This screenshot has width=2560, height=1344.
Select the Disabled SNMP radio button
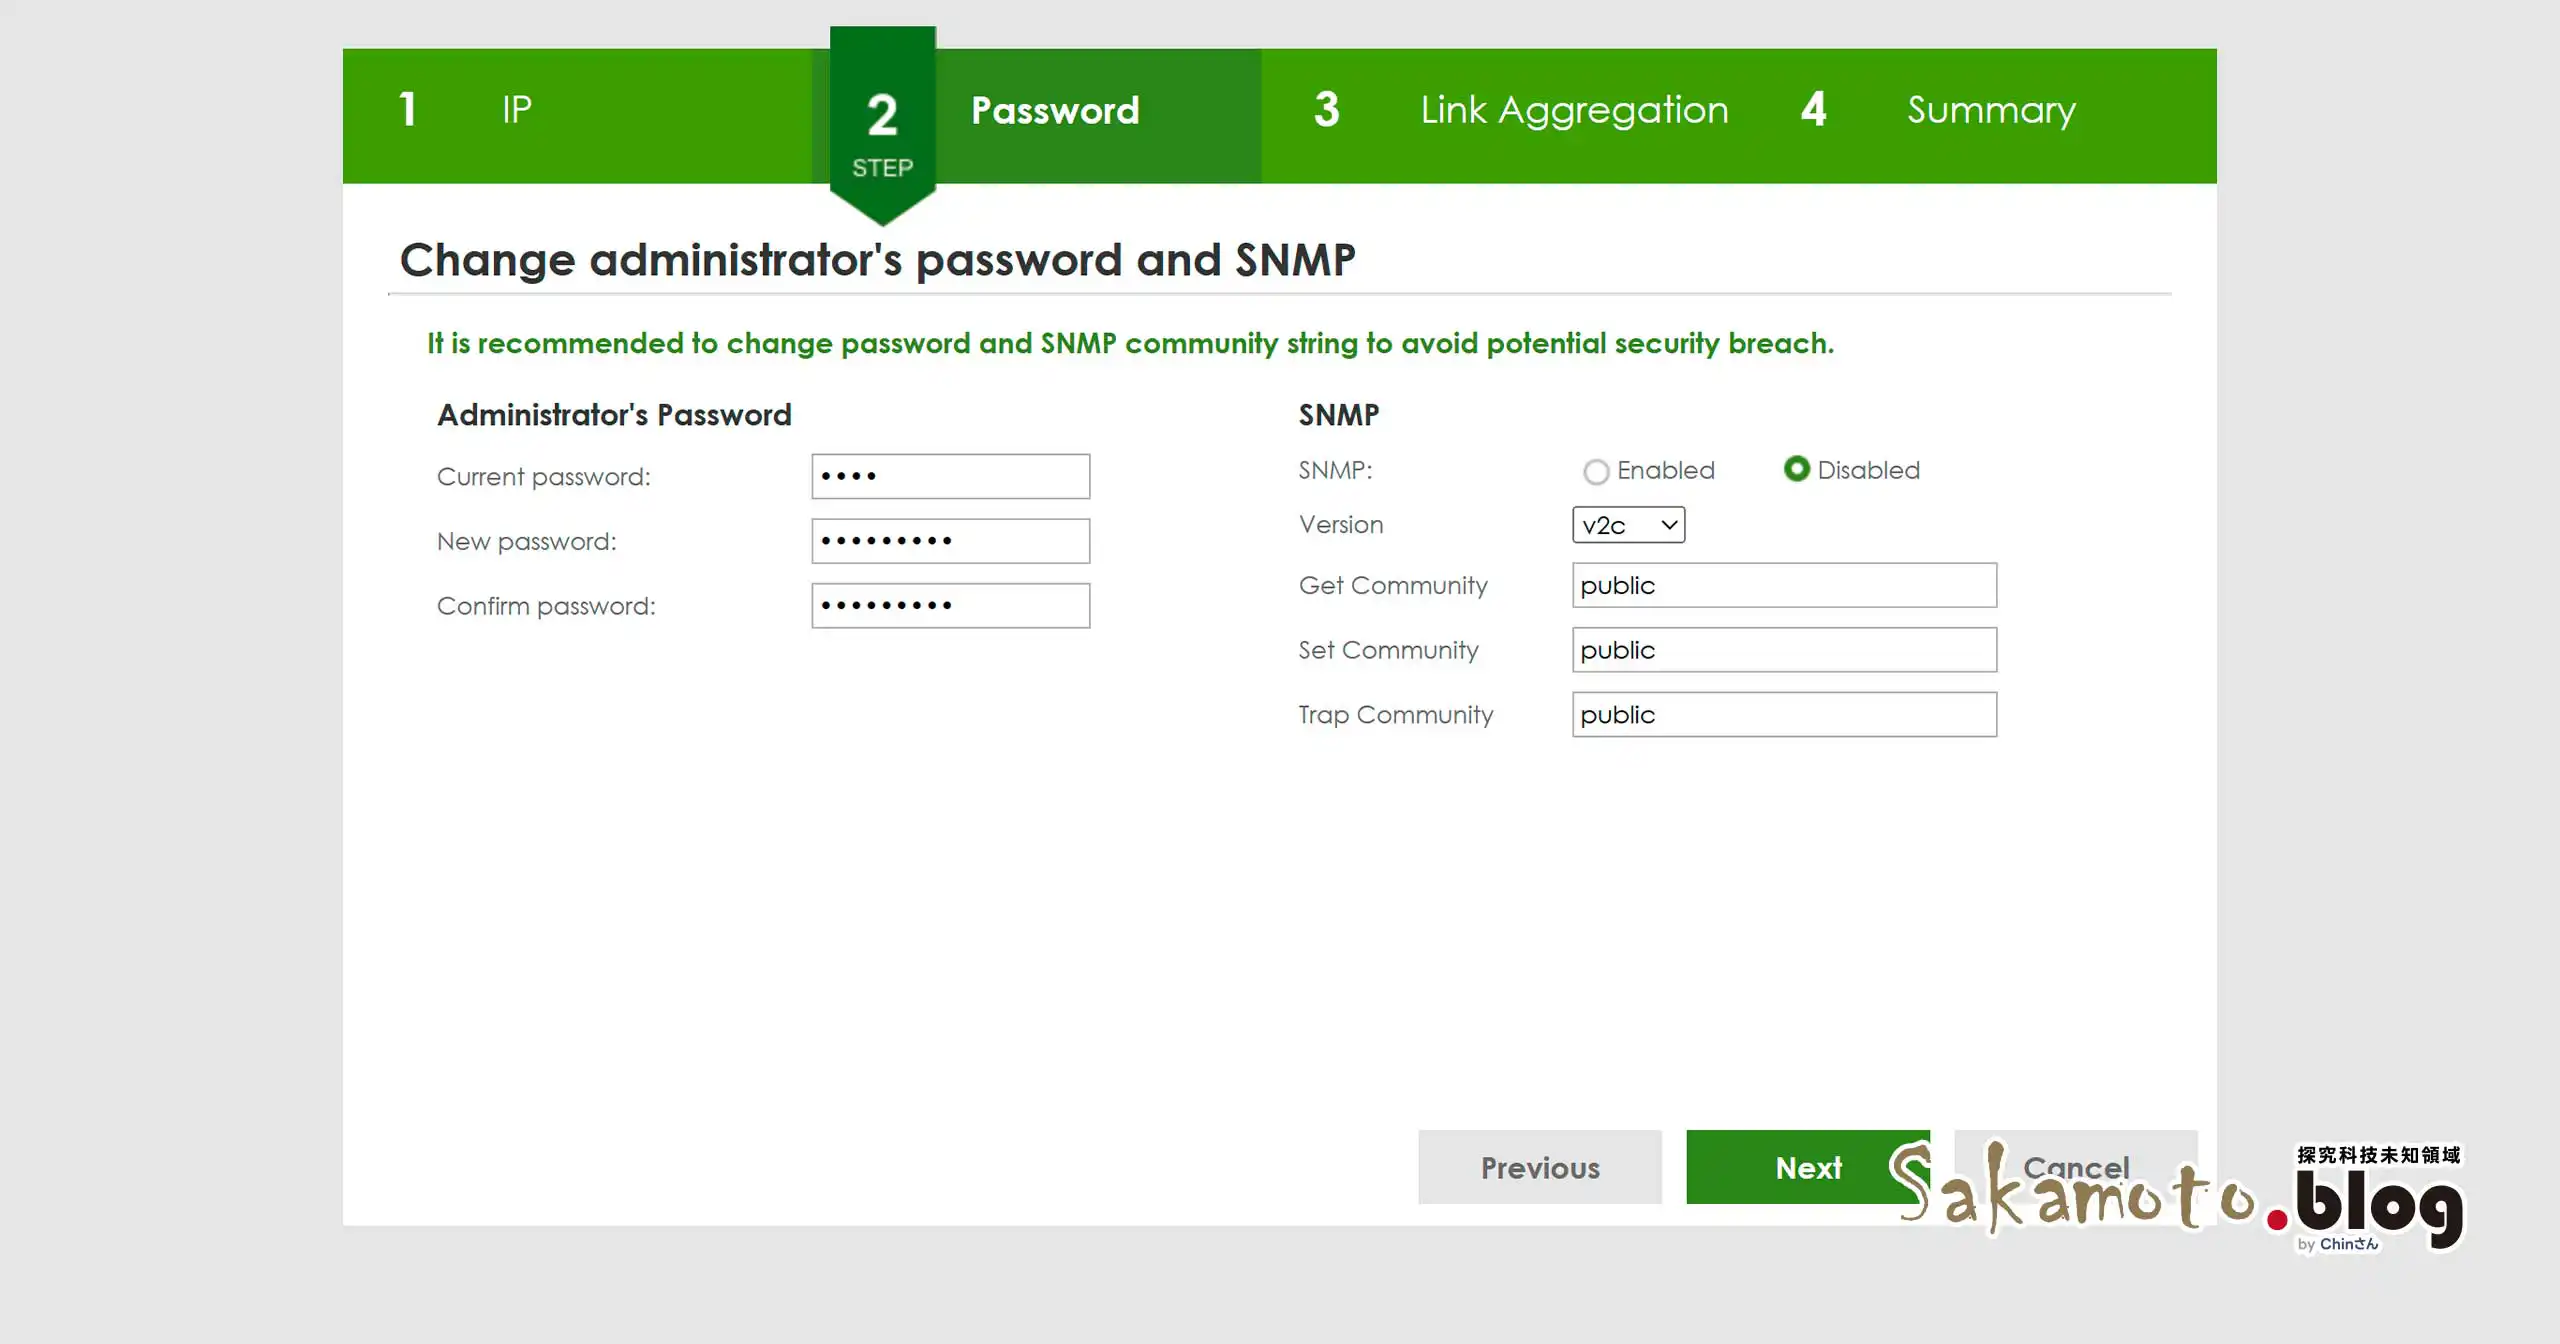tap(1797, 469)
